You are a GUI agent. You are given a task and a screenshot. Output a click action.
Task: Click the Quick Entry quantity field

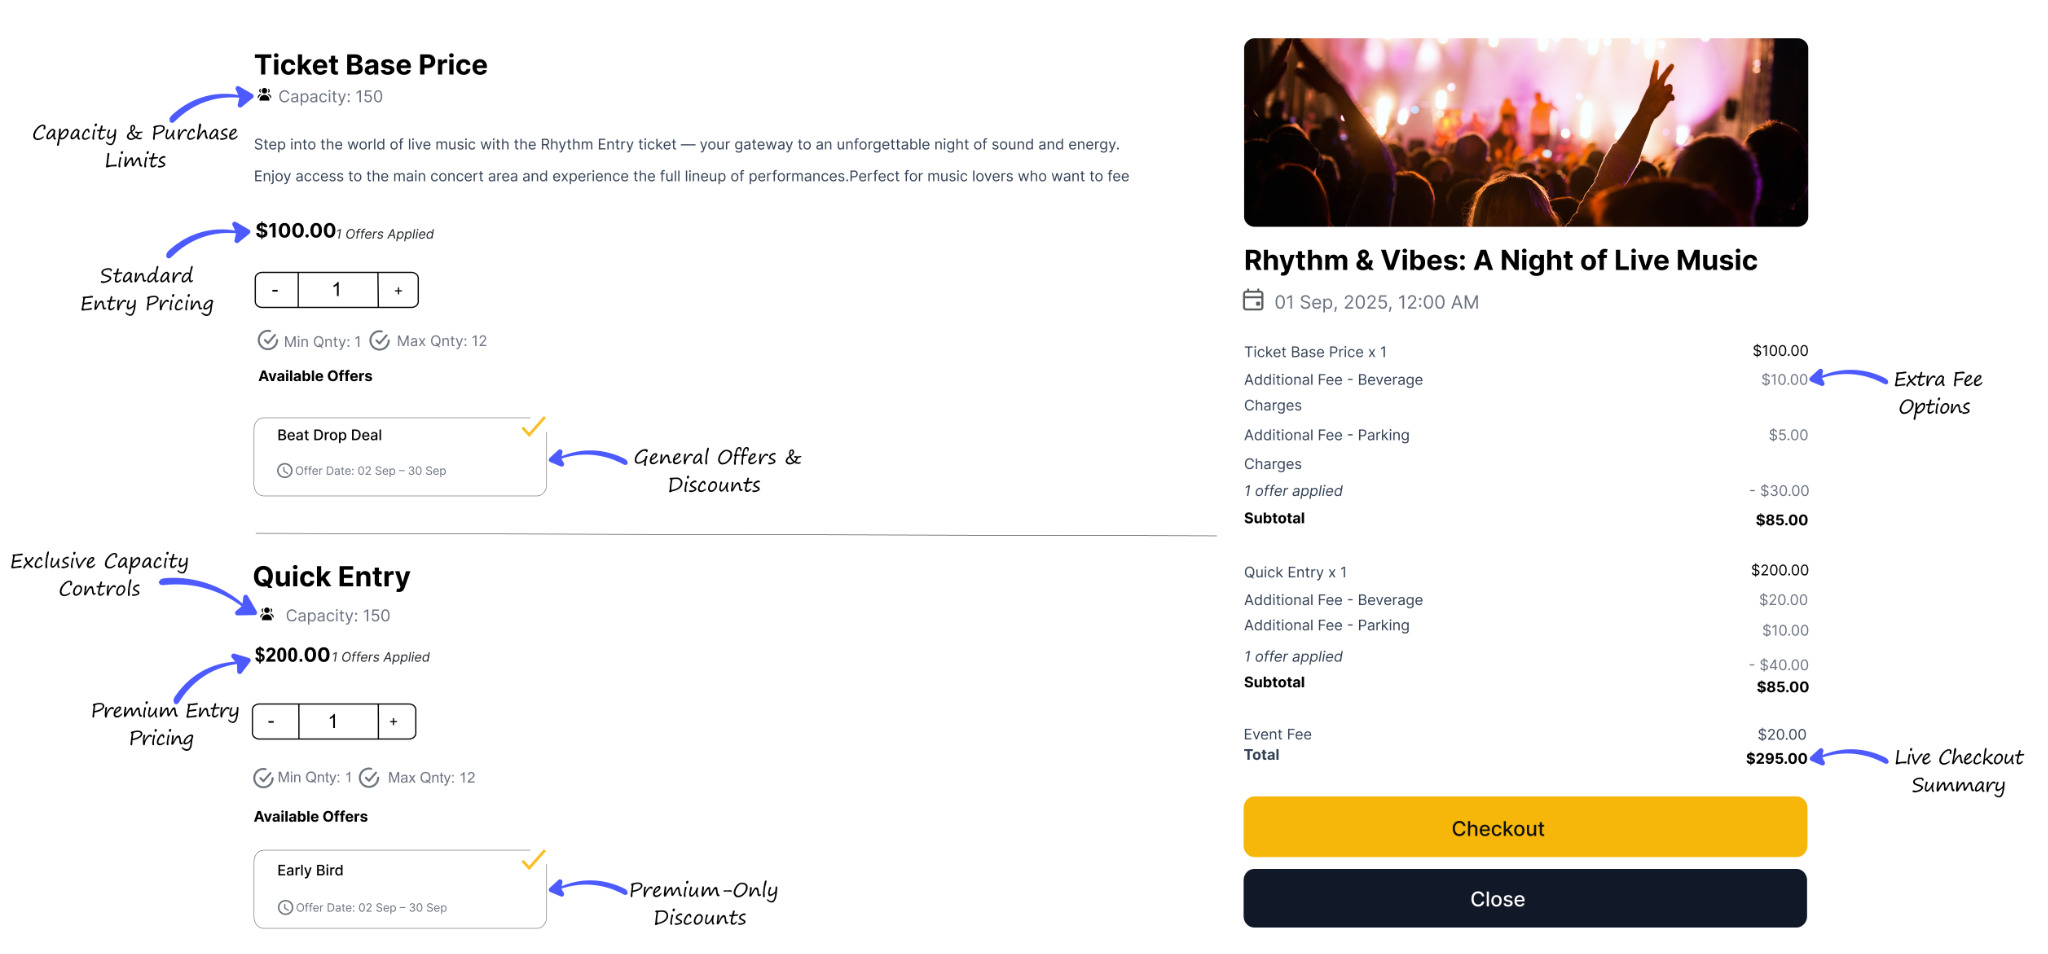coord(335,722)
